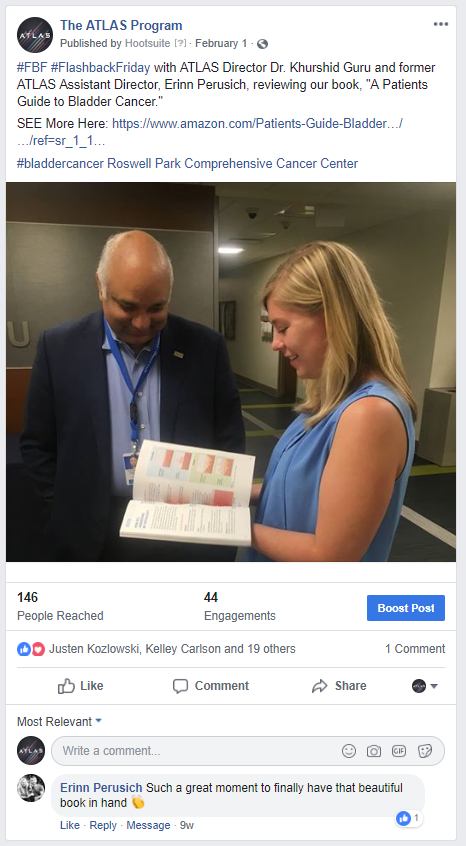Open the post options three-dot menu
This screenshot has width=466, height=846.
click(441, 24)
